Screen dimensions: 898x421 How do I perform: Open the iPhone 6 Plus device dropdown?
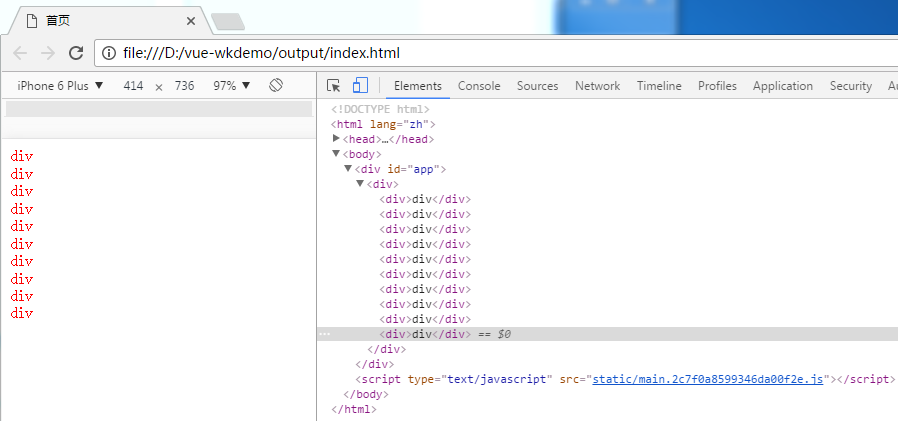60,86
